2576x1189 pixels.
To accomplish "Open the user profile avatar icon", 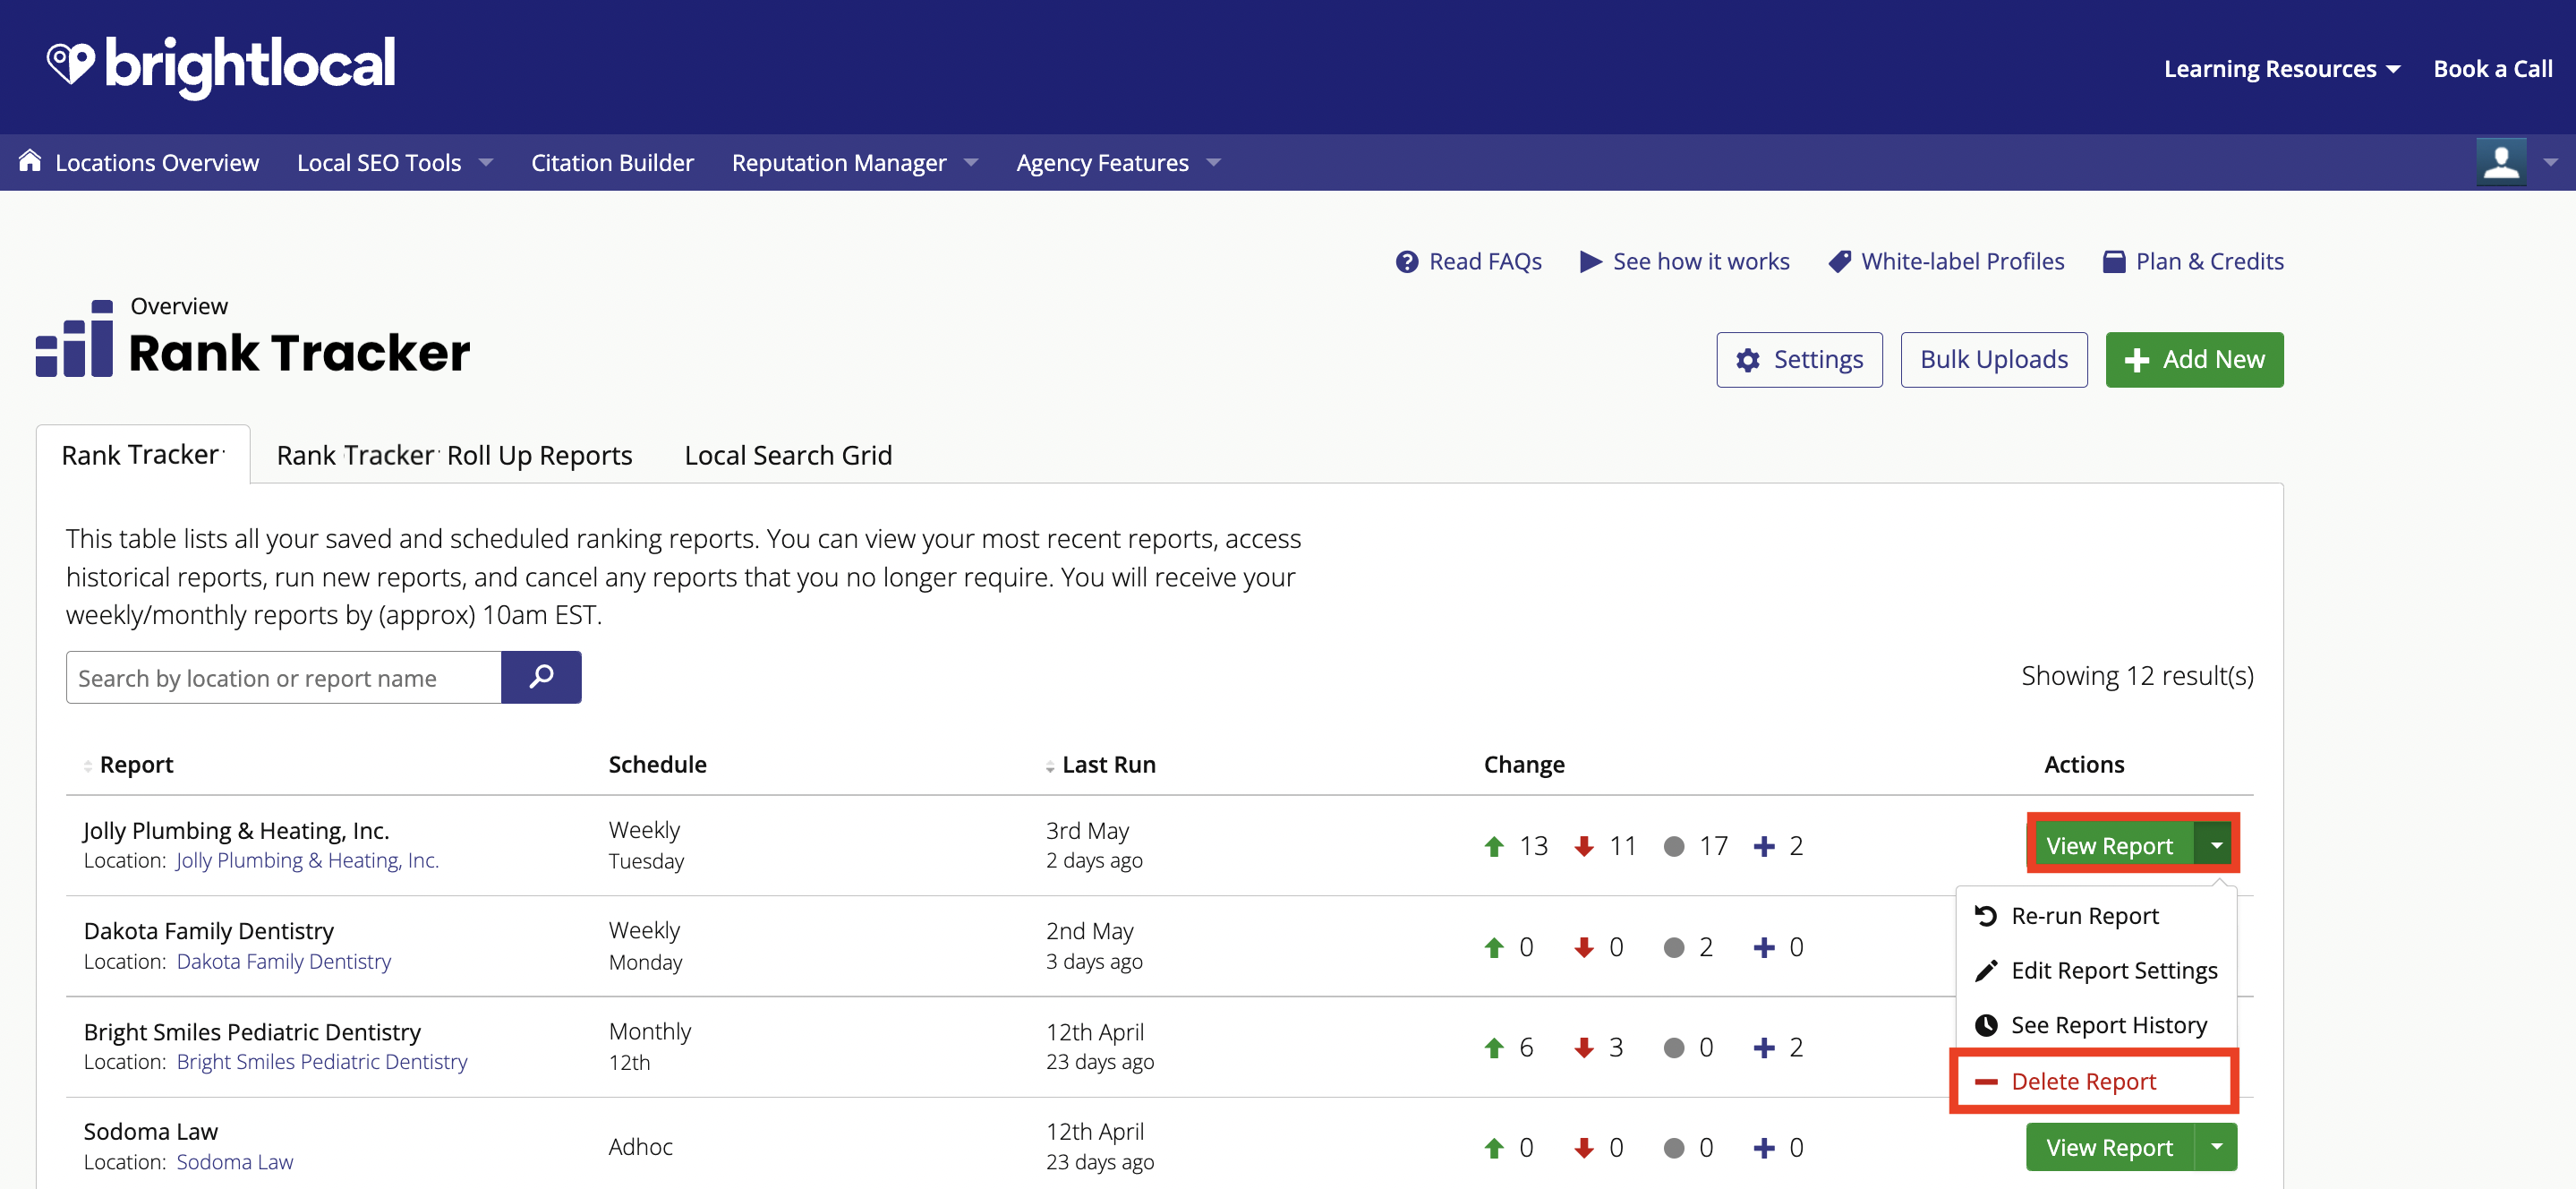I will click(x=2501, y=162).
